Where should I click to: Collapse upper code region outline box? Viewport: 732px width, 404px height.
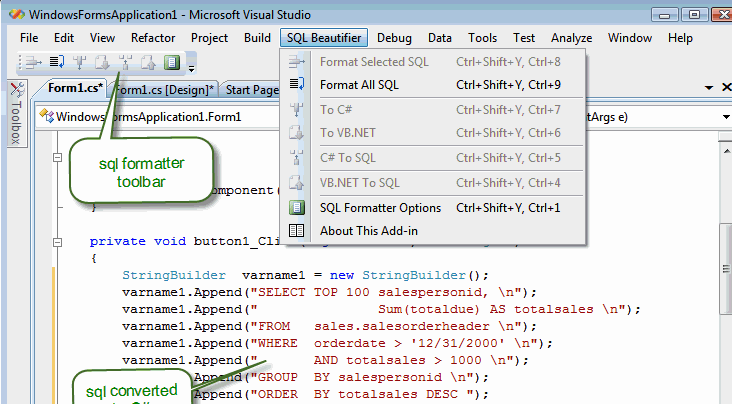57,157
